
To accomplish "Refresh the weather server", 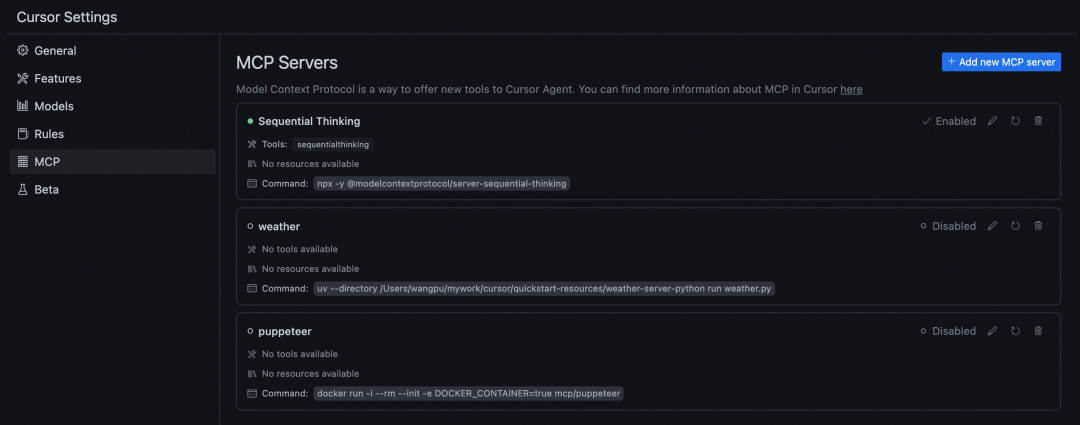I will tap(1015, 225).
